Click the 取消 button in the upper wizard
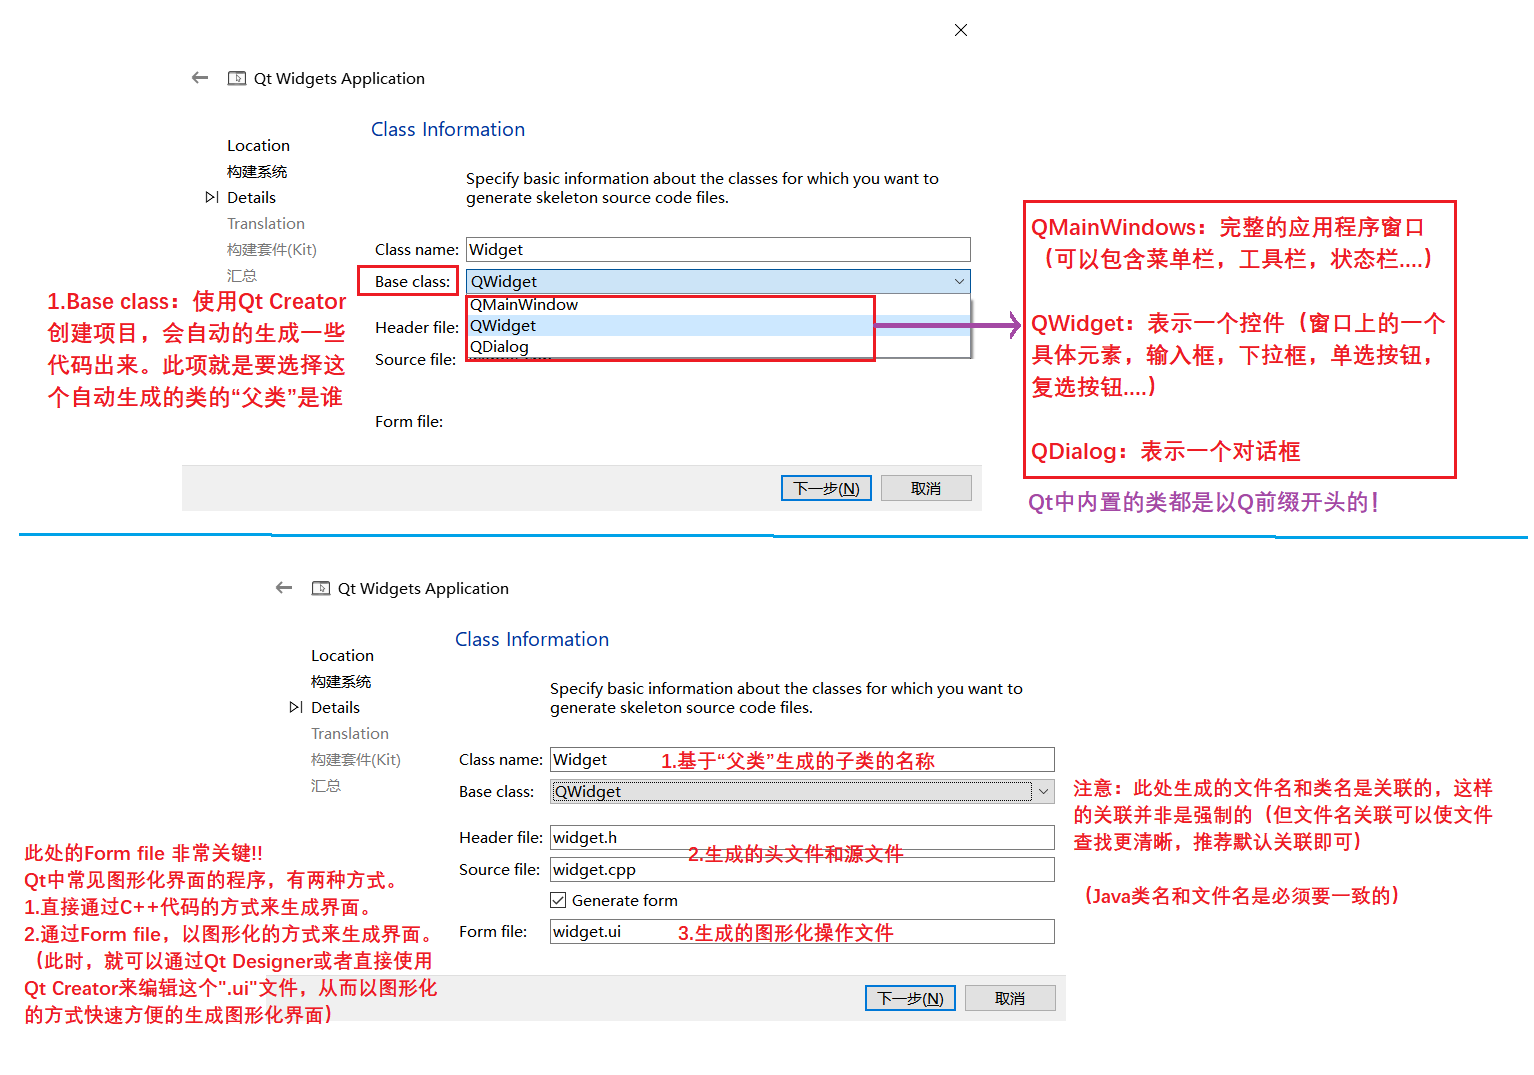The height and width of the screenshot is (1075, 1534). tap(926, 488)
